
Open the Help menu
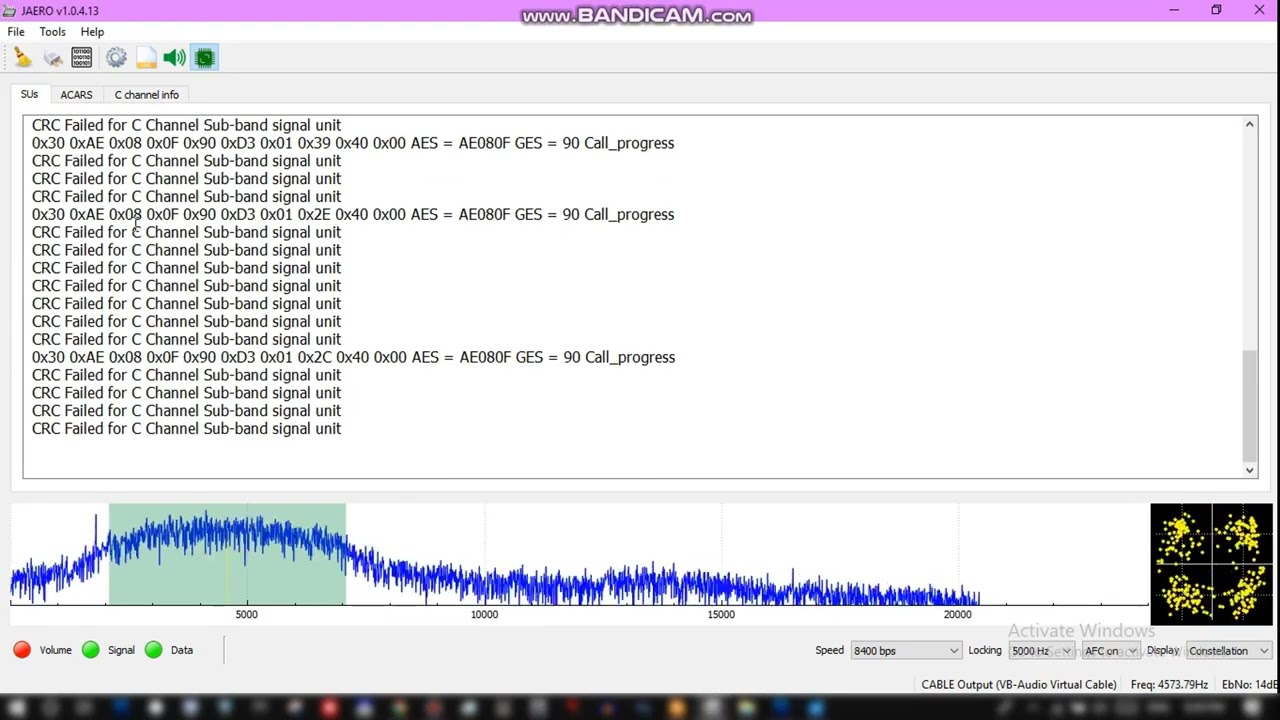tap(92, 32)
